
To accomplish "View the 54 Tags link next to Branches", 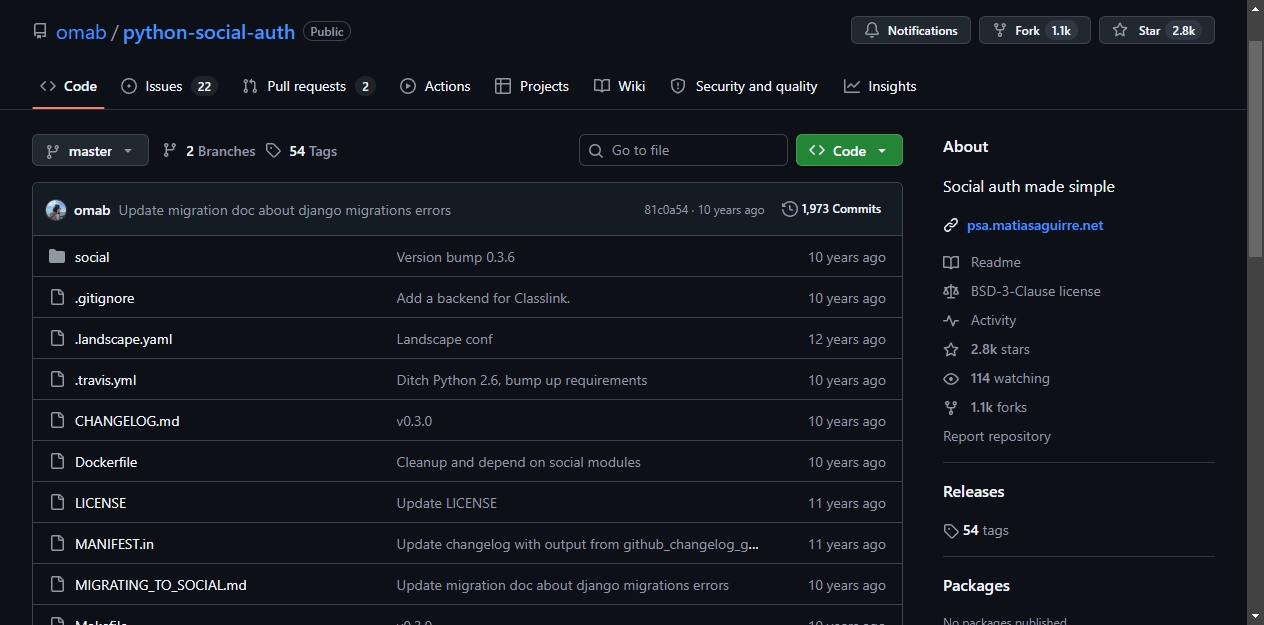I will click(x=302, y=151).
